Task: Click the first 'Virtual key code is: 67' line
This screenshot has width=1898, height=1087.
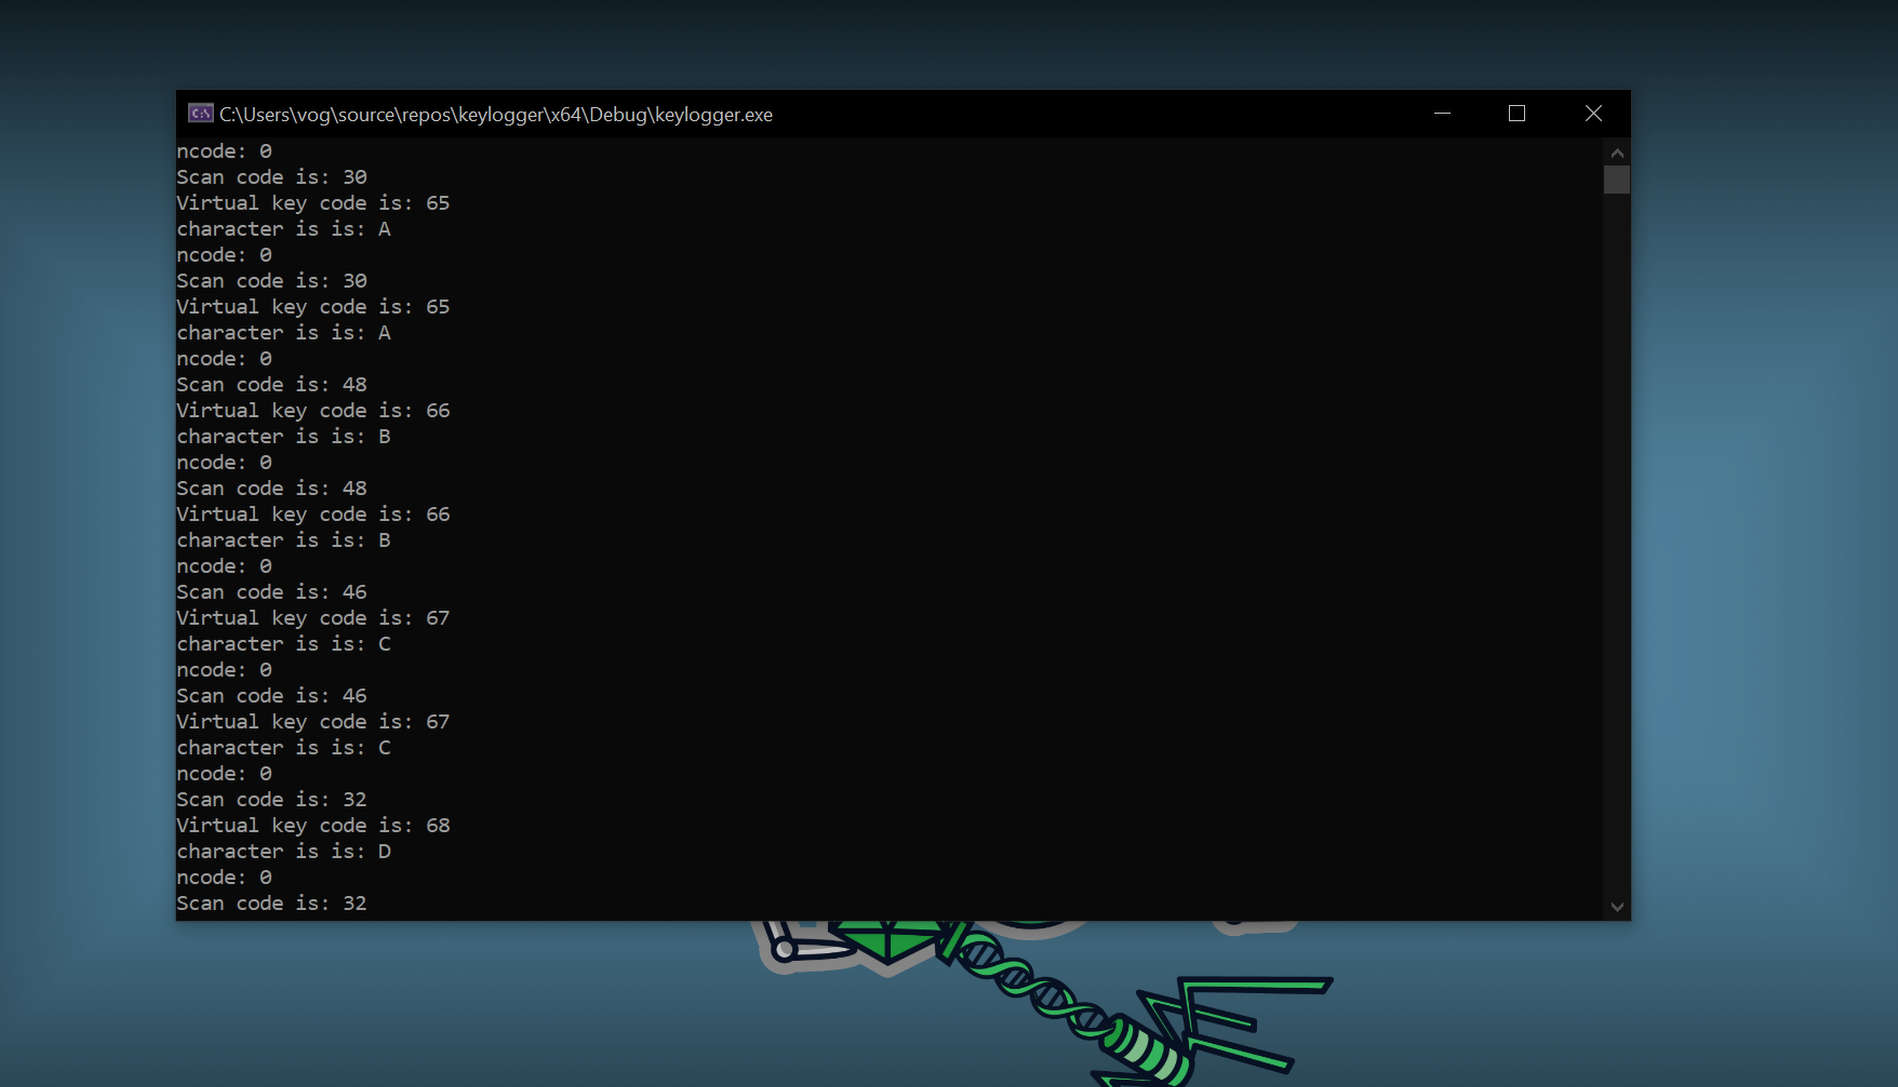Action: [313, 618]
